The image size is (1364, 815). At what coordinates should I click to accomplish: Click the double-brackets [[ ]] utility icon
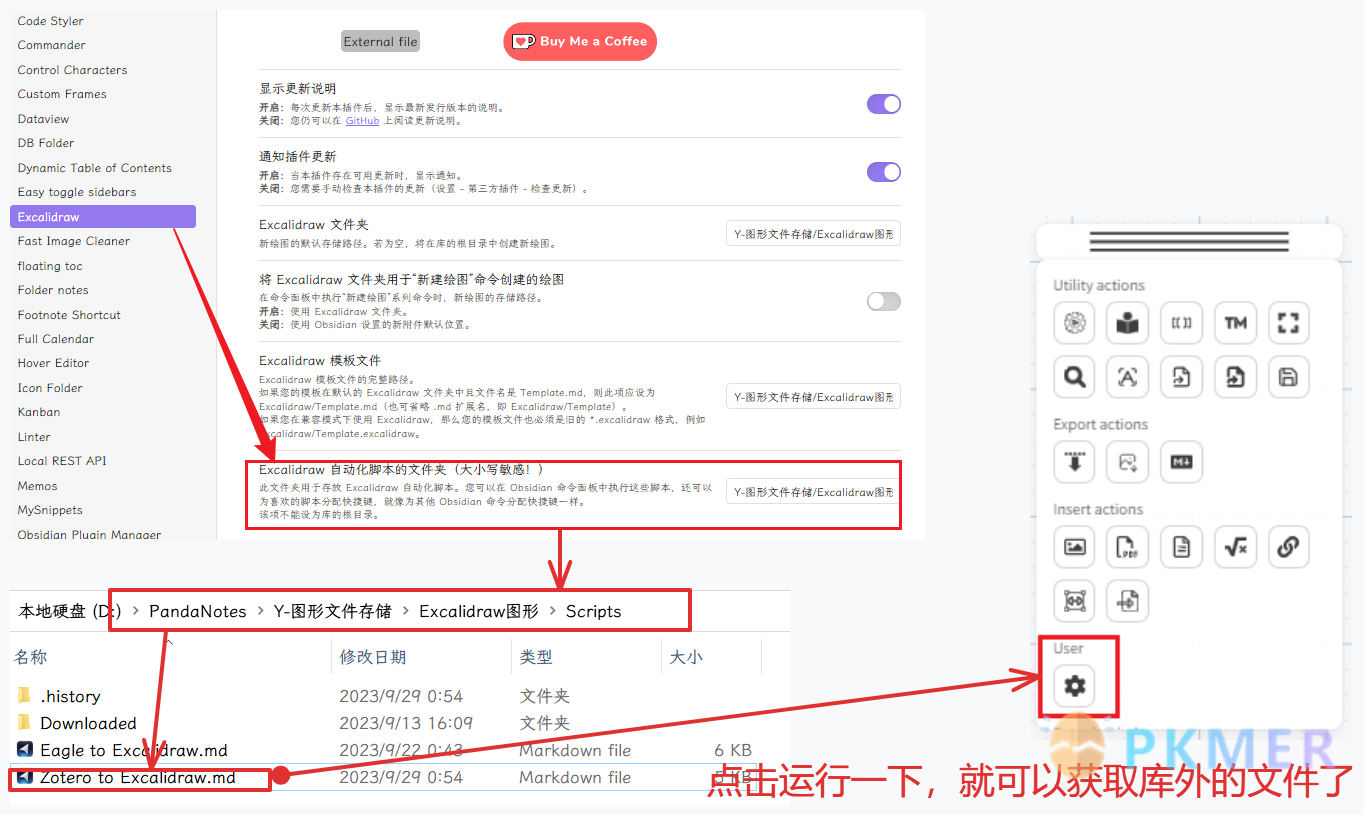click(x=1181, y=323)
